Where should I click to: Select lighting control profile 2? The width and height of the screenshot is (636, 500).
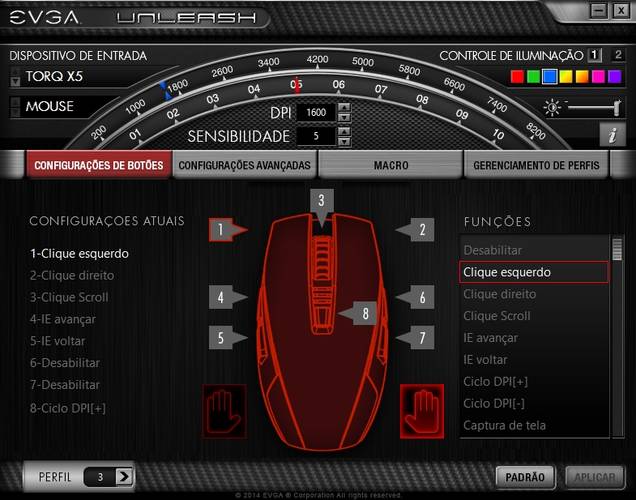618,55
